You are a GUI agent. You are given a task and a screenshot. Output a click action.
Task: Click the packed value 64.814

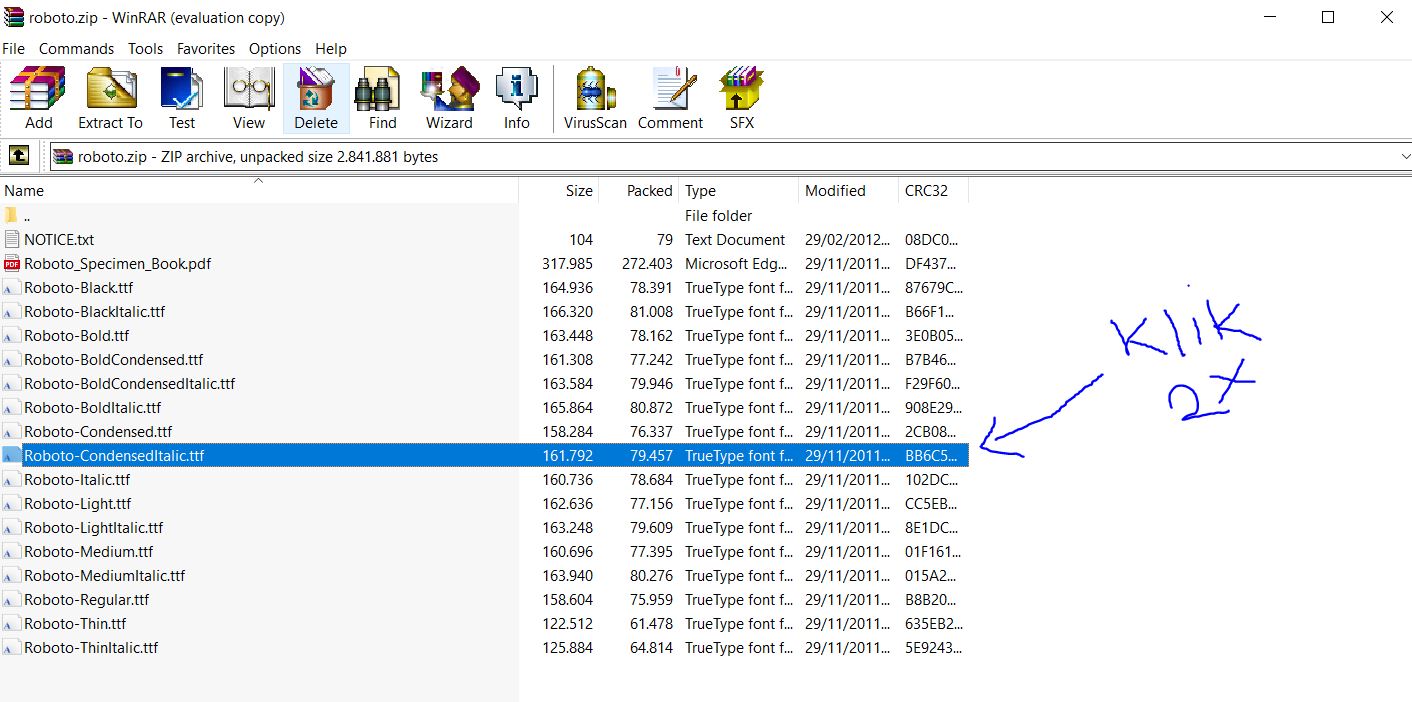coord(651,648)
